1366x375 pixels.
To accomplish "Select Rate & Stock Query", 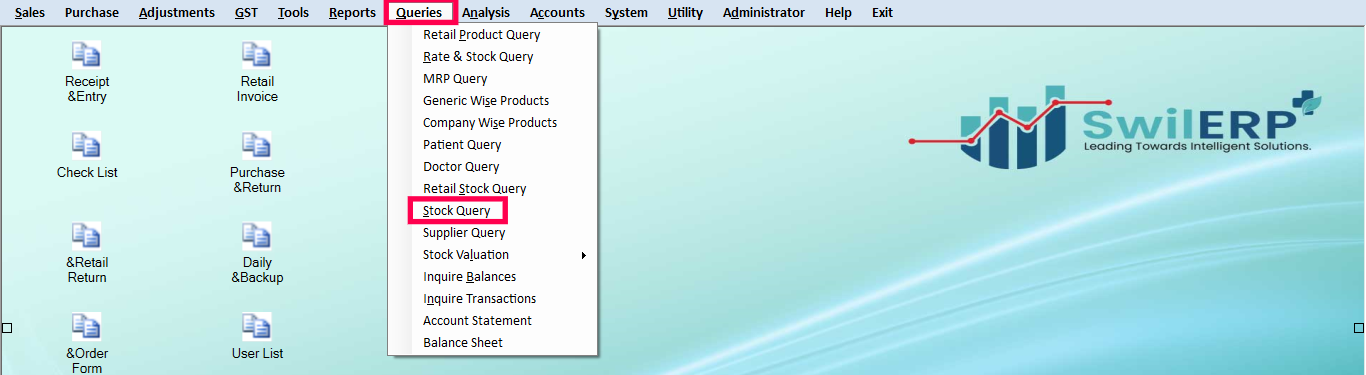I will pos(492,57).
